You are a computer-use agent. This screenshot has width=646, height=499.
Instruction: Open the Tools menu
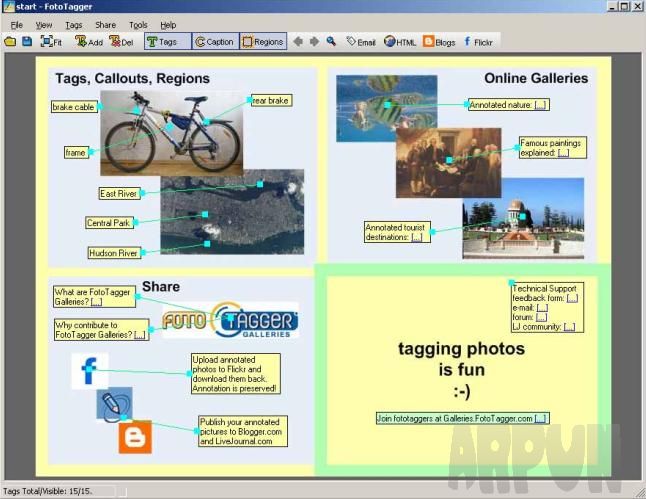[138, 25]
